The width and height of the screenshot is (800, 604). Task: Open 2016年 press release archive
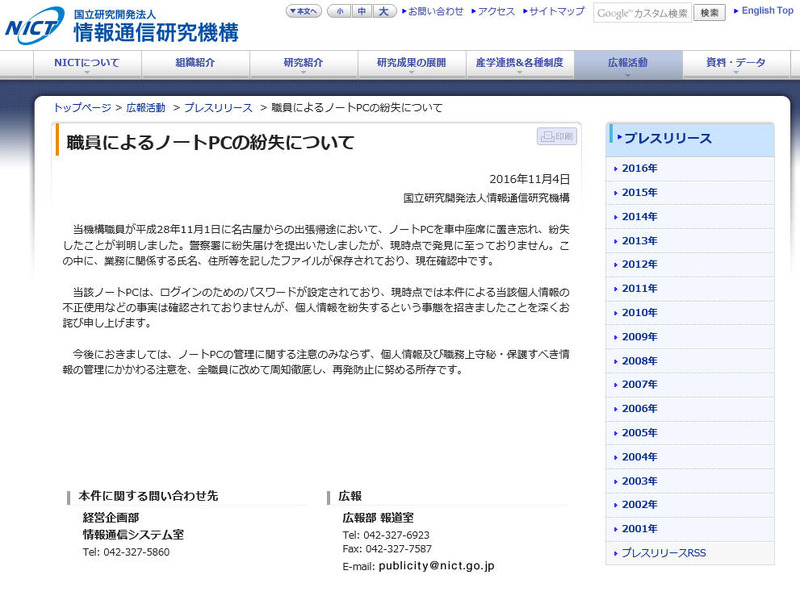tap(639, 168)
